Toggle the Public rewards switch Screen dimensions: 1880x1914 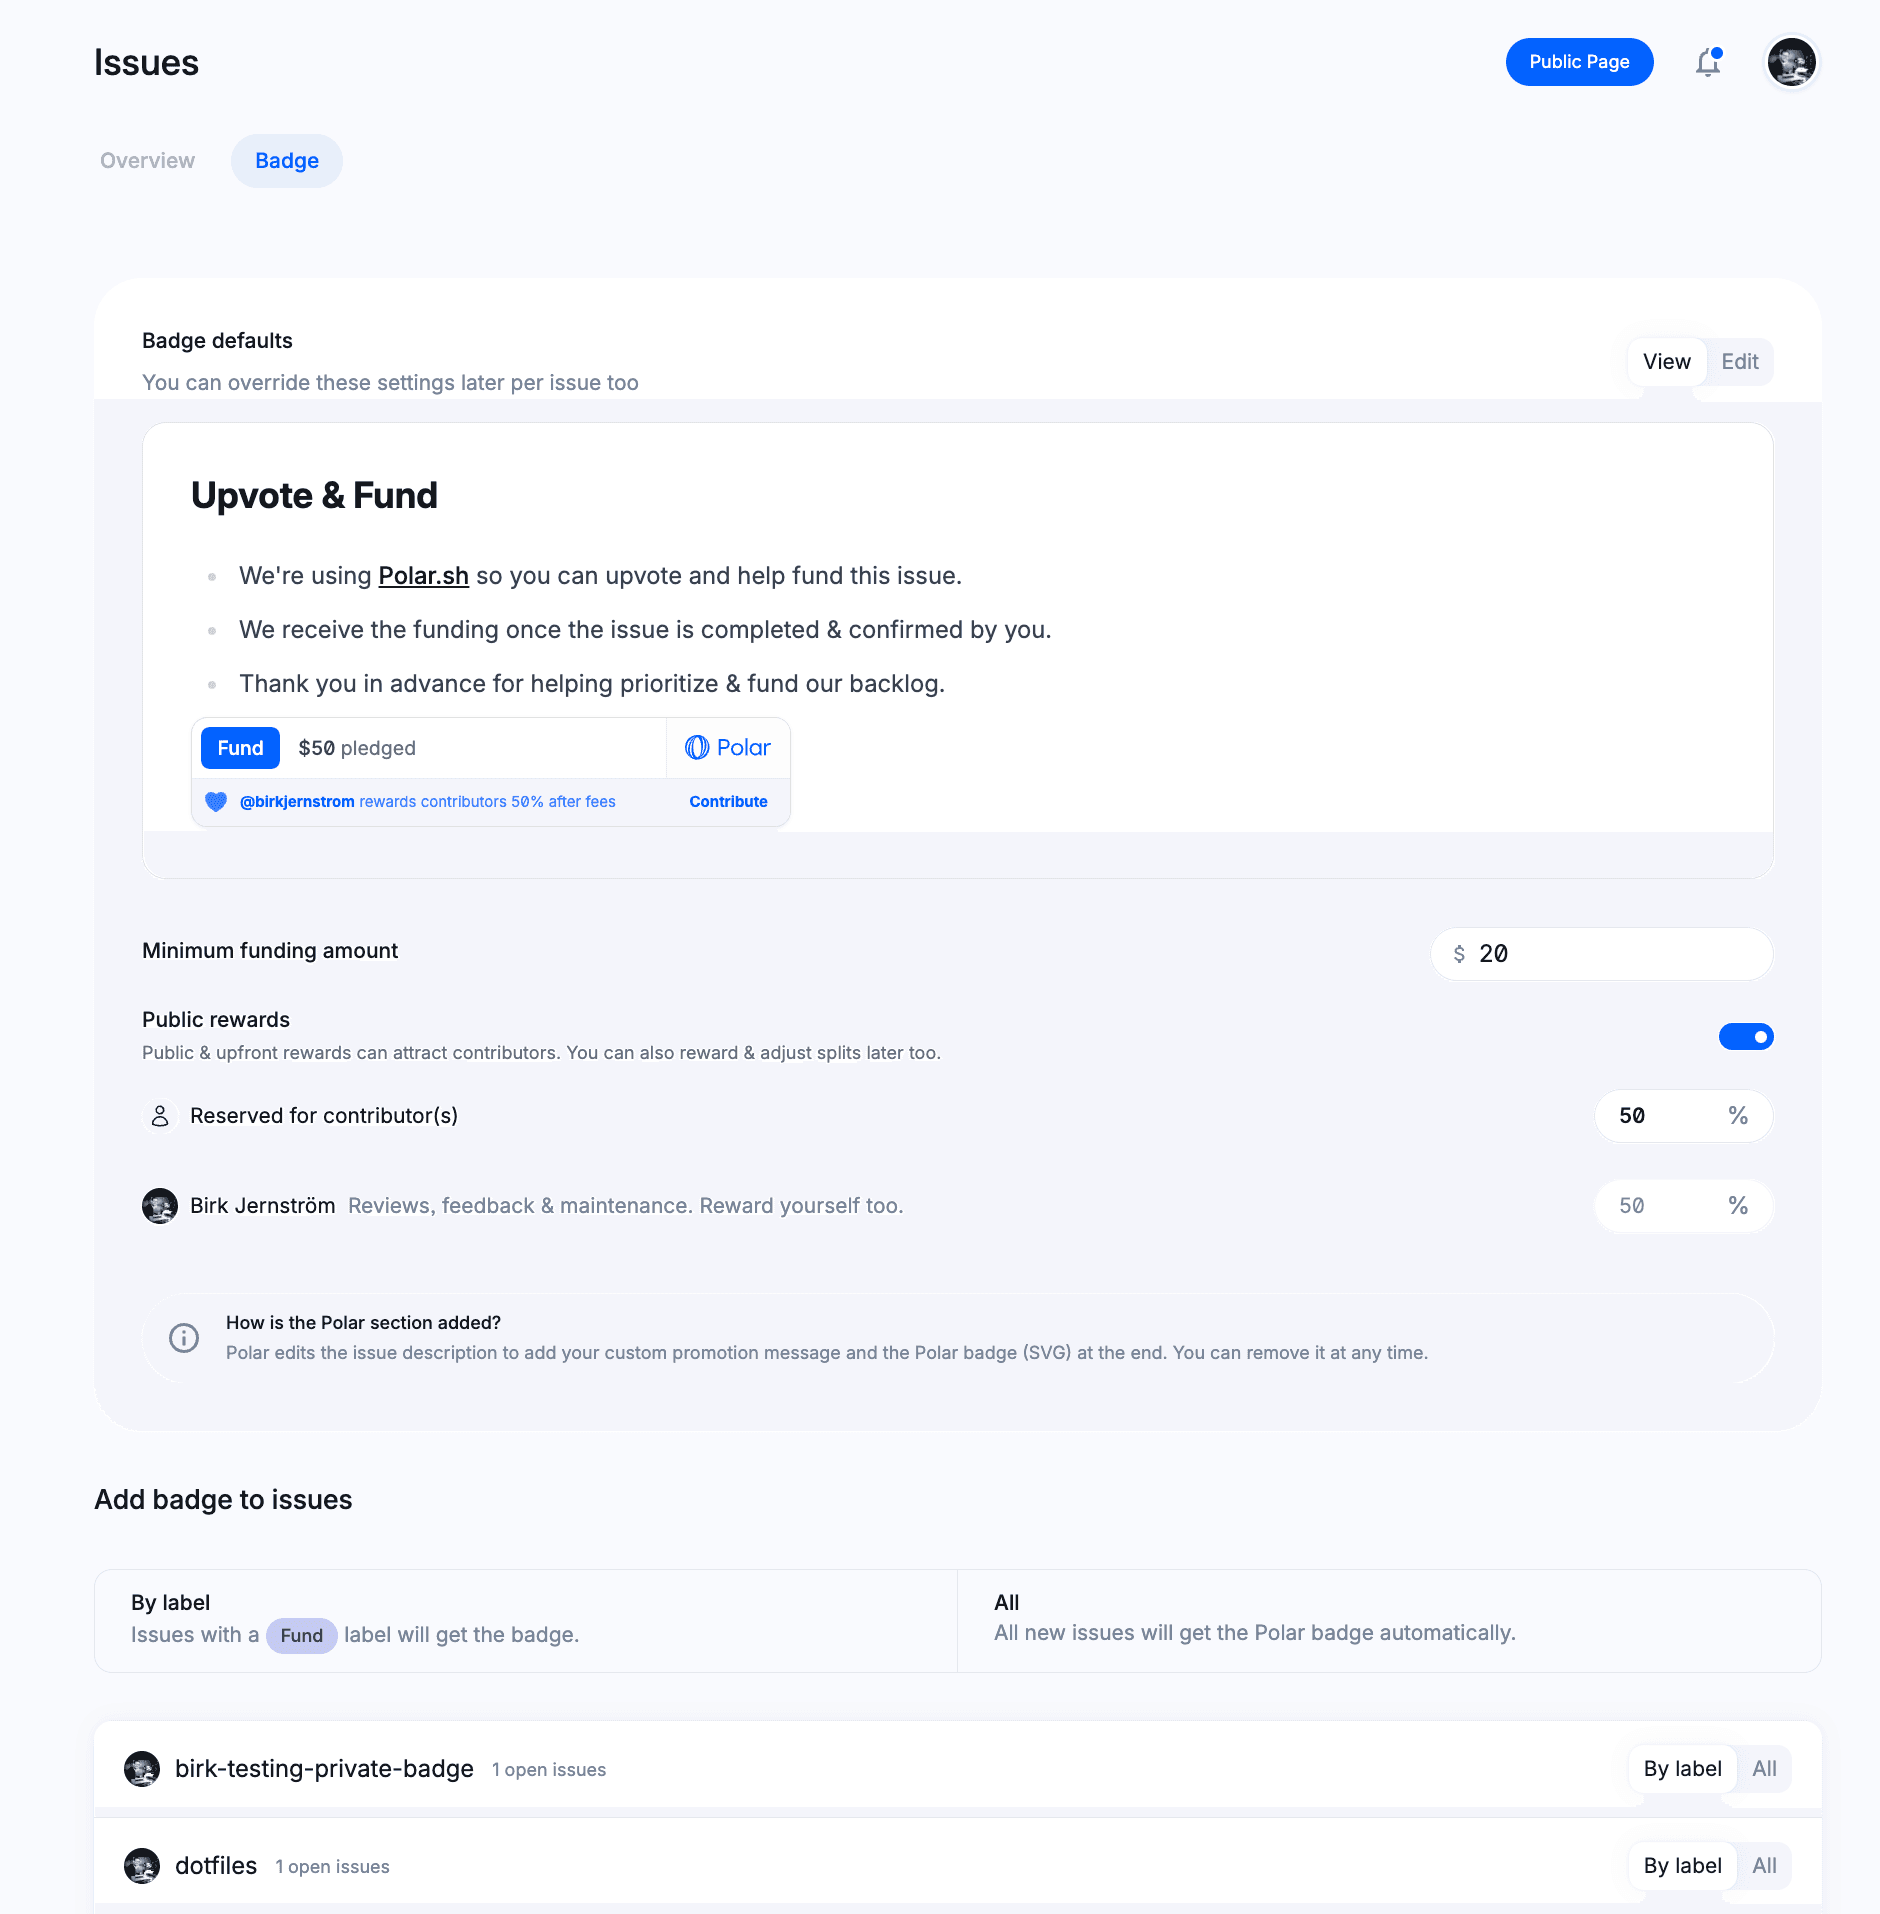[x=1746, y=1037]
